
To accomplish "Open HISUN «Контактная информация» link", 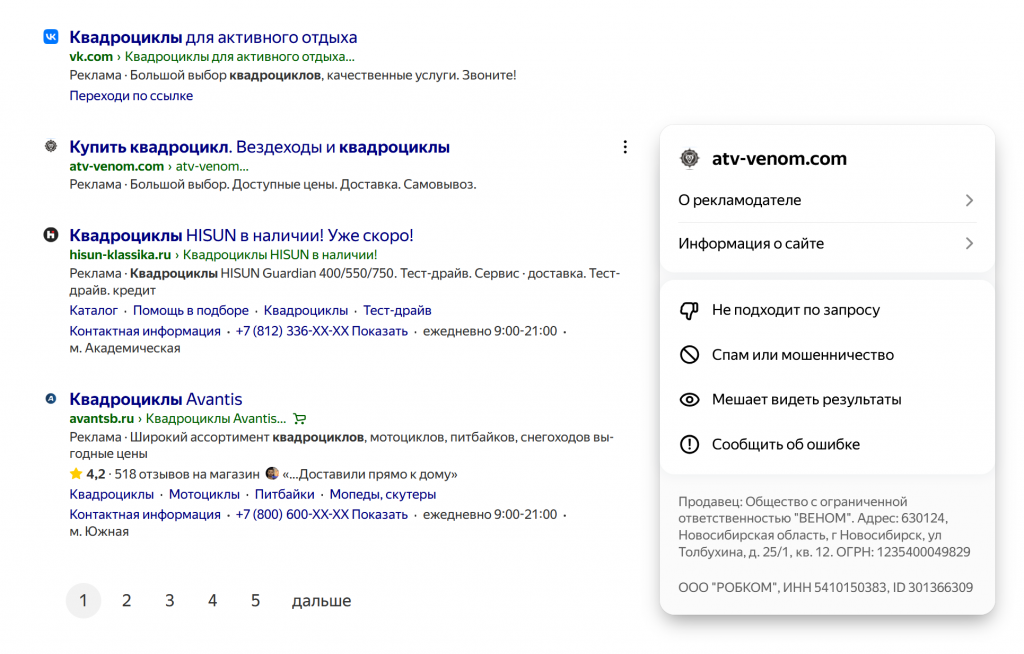I will click(x=145, y=331).
